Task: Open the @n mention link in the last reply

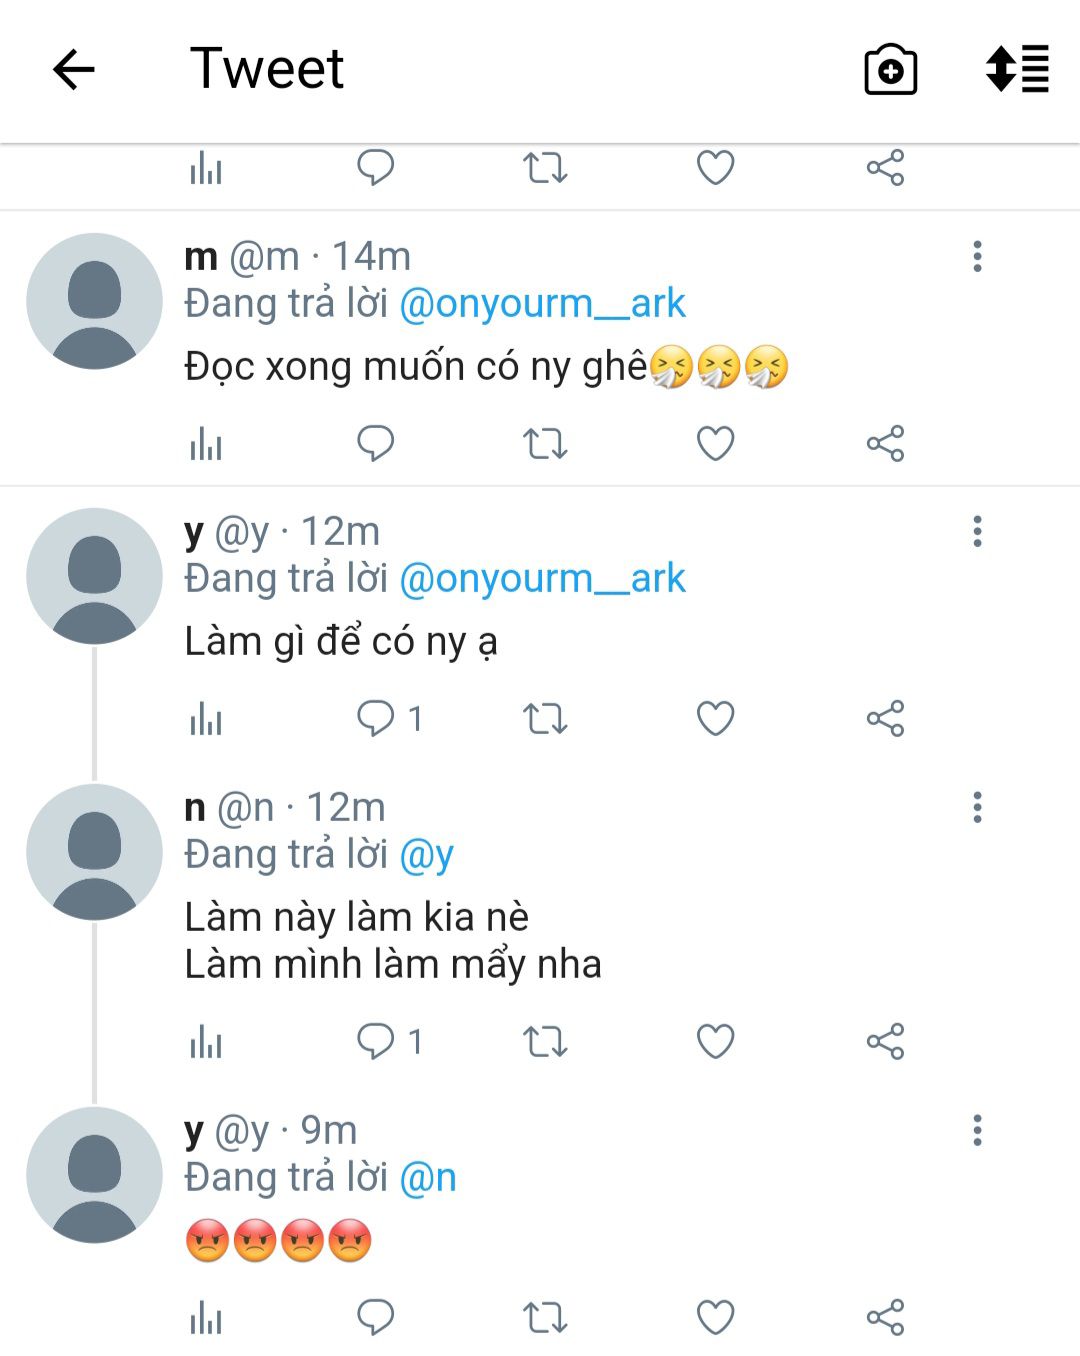Action: [428, 1178]
